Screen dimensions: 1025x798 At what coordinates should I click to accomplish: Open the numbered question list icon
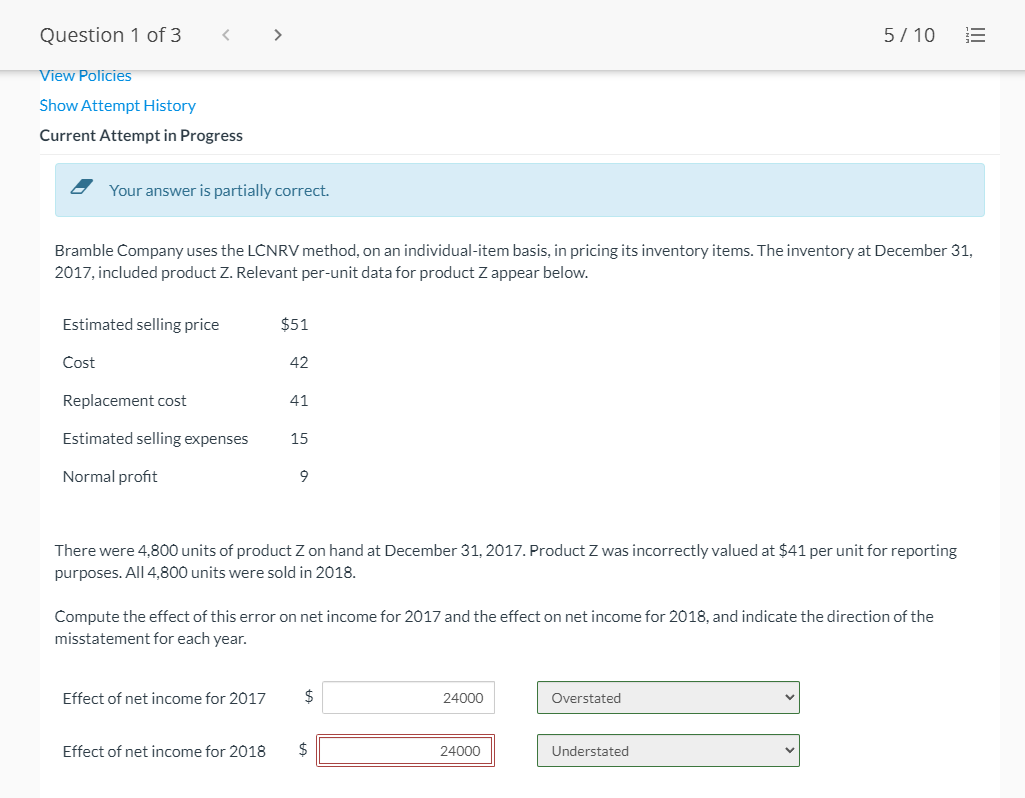pyautogui.click(x=976, y=34)
